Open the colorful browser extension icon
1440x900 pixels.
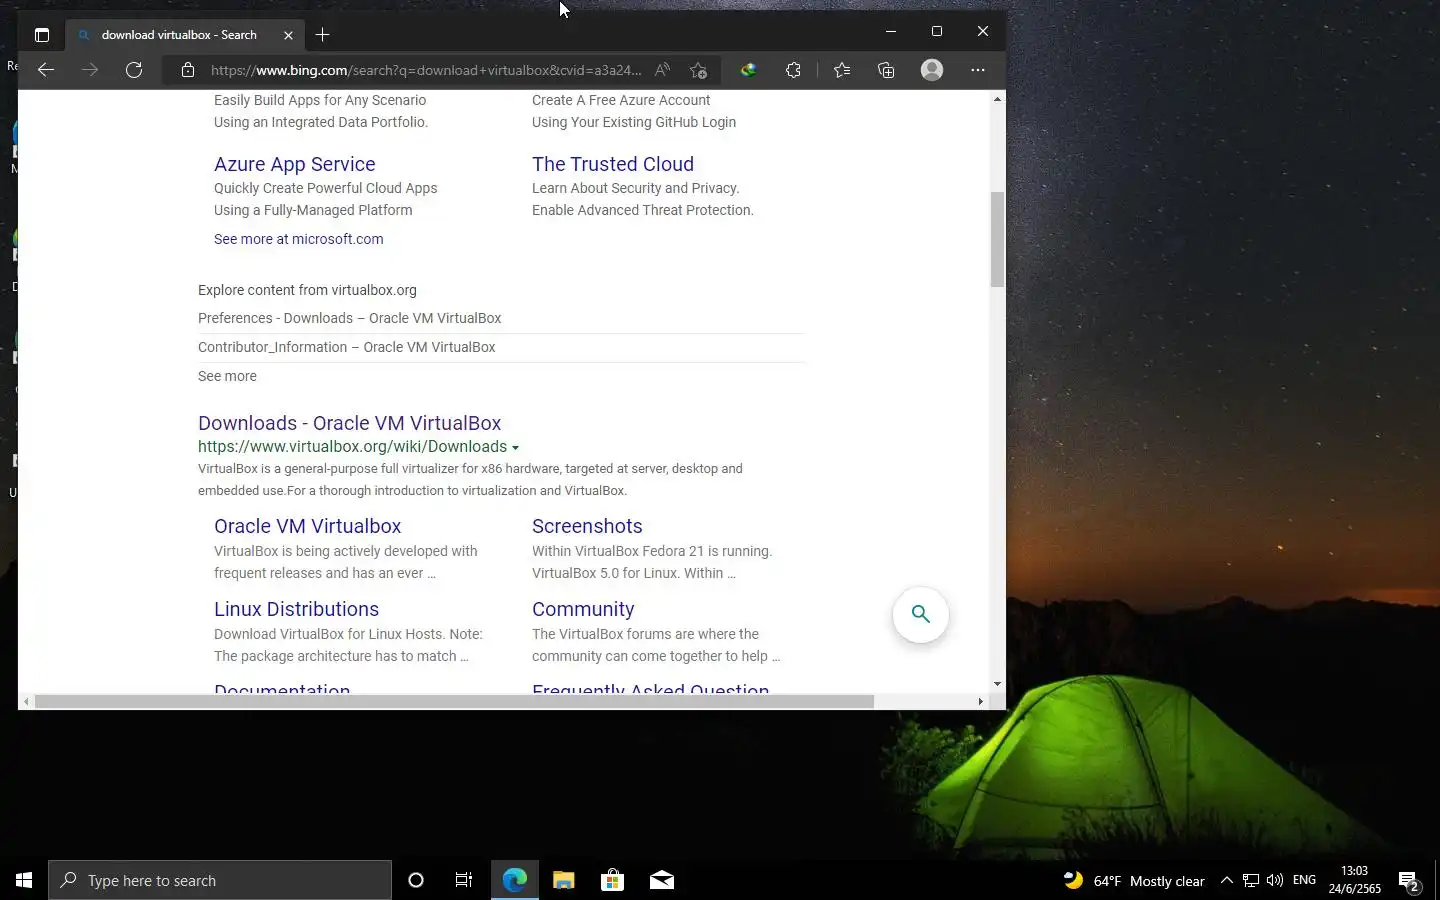[x=748, y=70]
